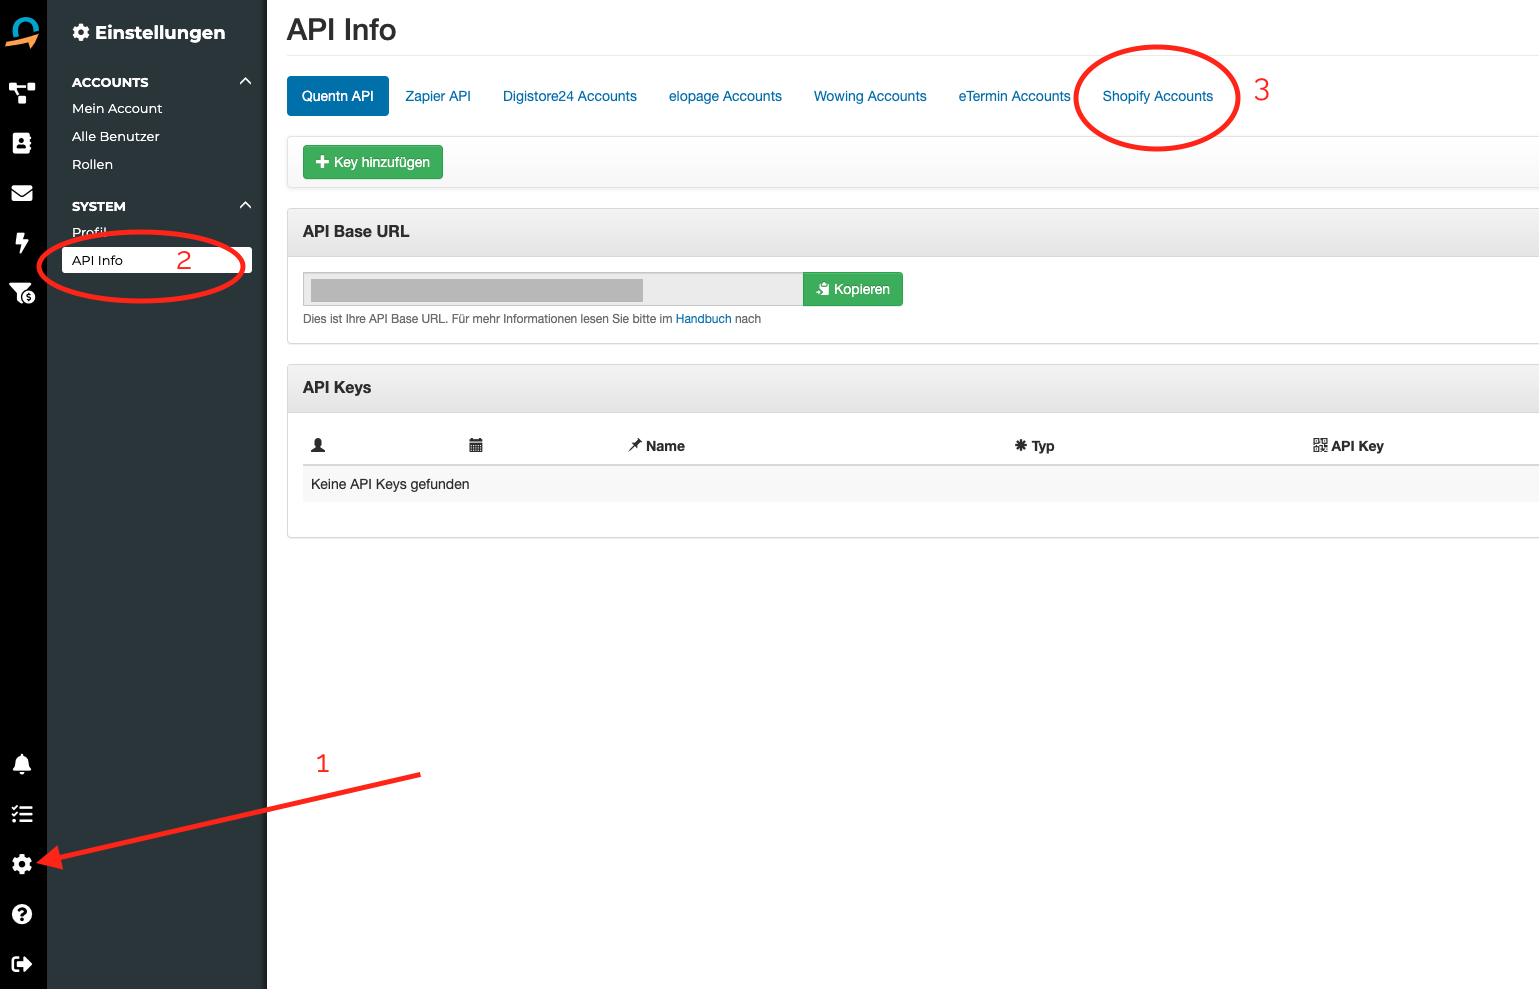This screenshot has width=1539, height=989.
Task: Open the Handbuch link
Action: pos(704,319)
